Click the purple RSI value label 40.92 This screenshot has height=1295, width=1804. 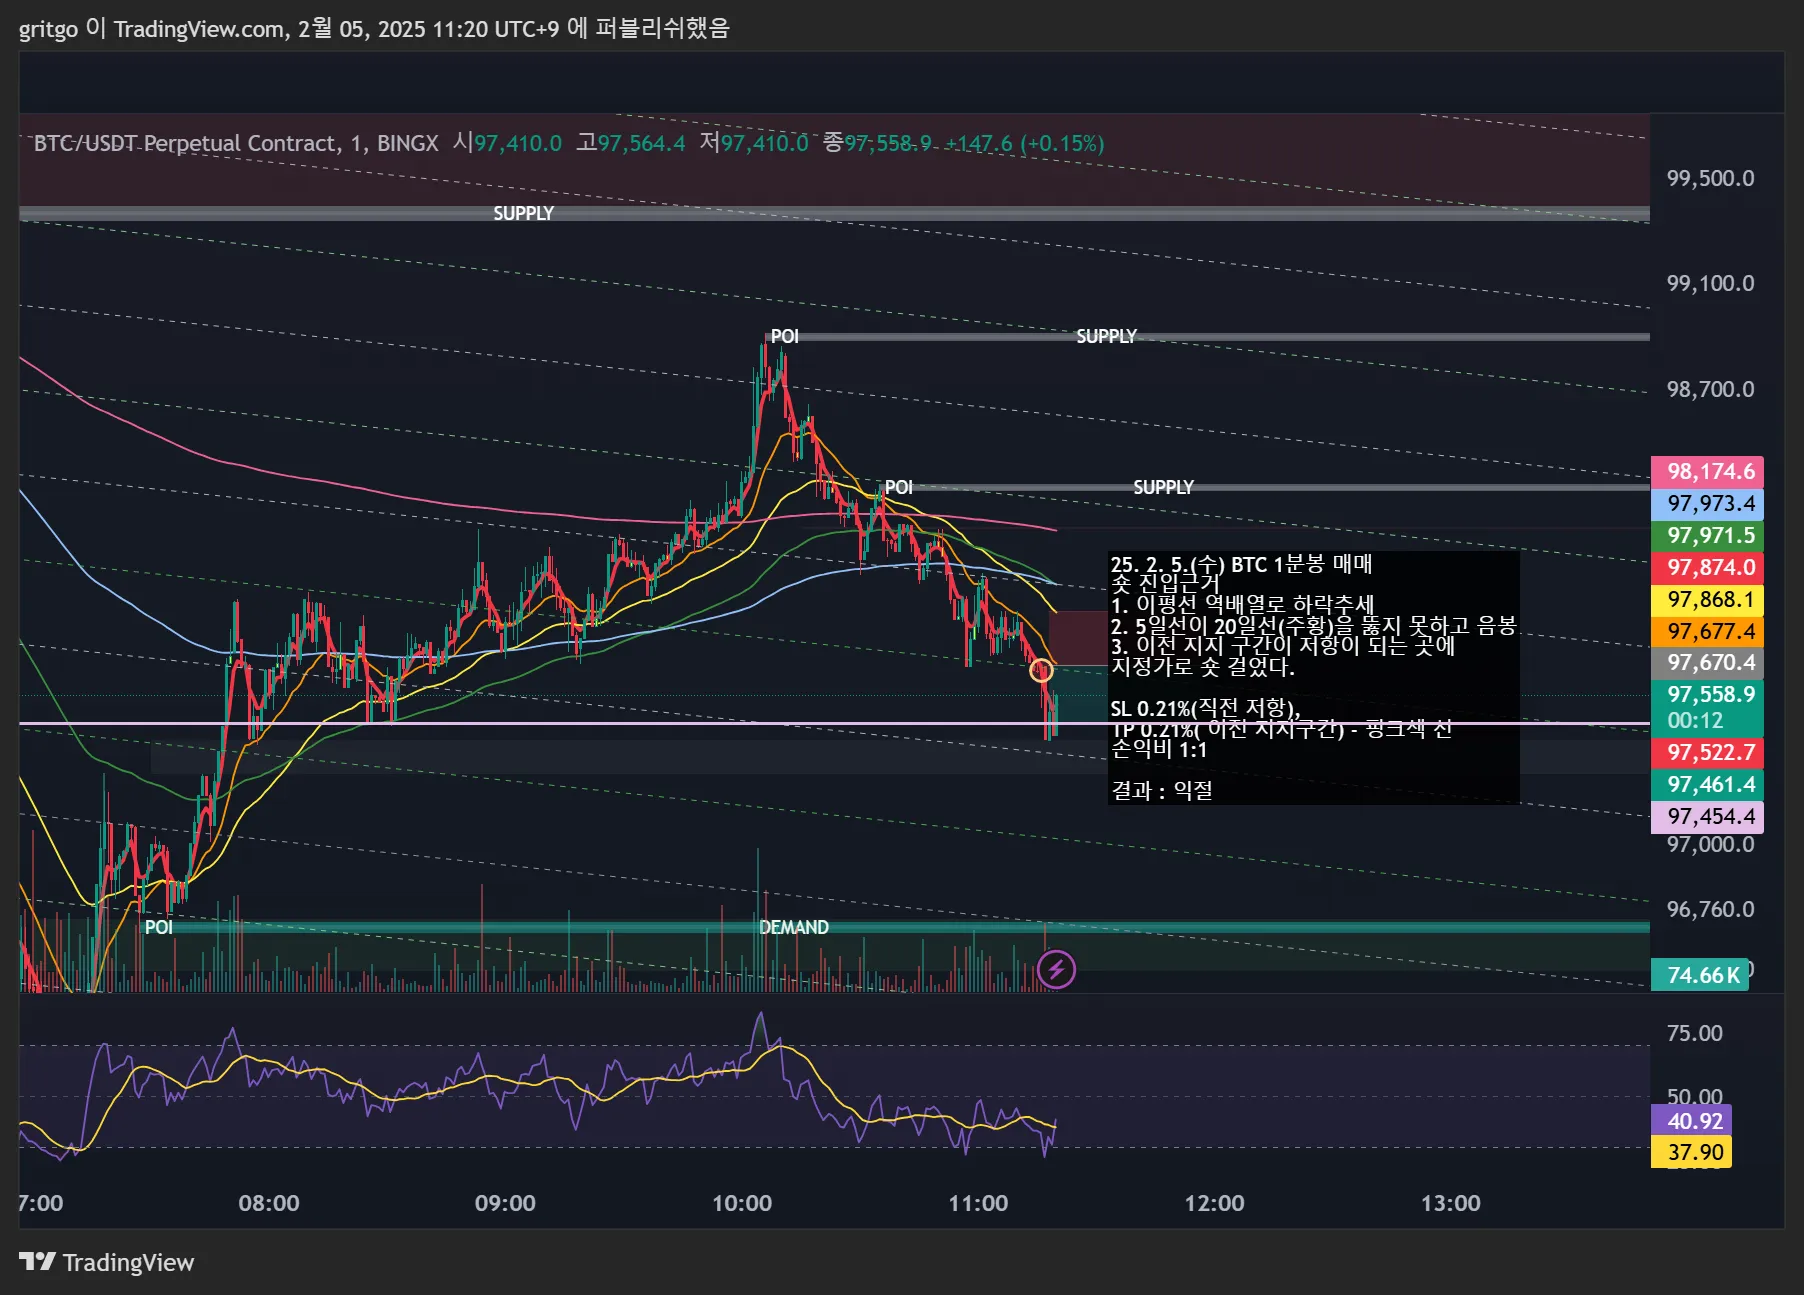click(x=1691, y=1120)
